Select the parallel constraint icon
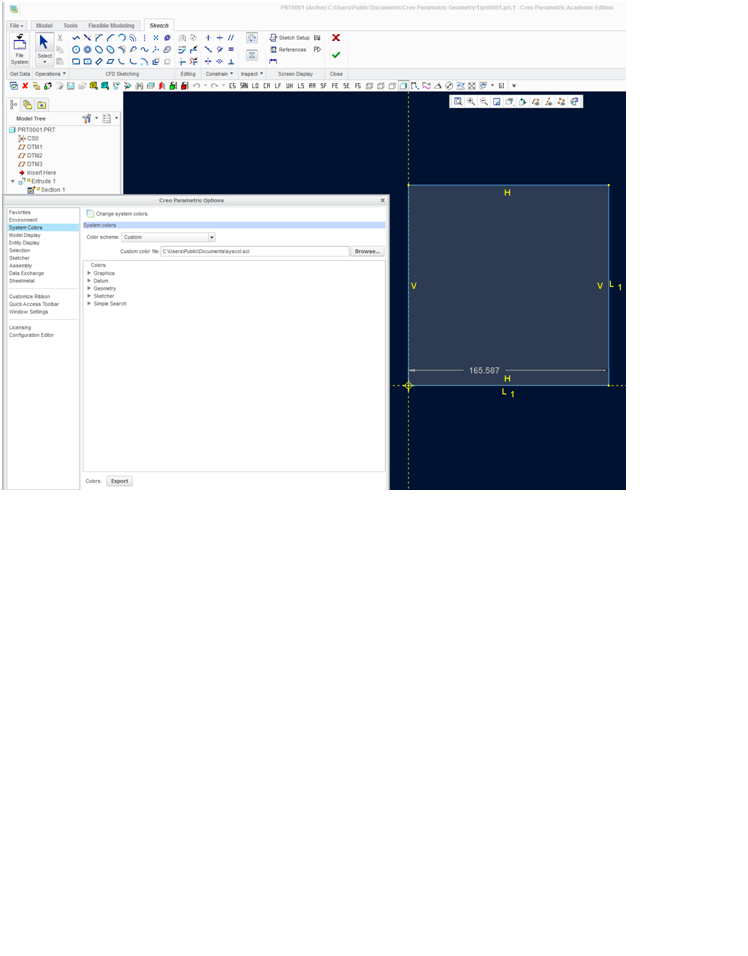 click(231, 38)
